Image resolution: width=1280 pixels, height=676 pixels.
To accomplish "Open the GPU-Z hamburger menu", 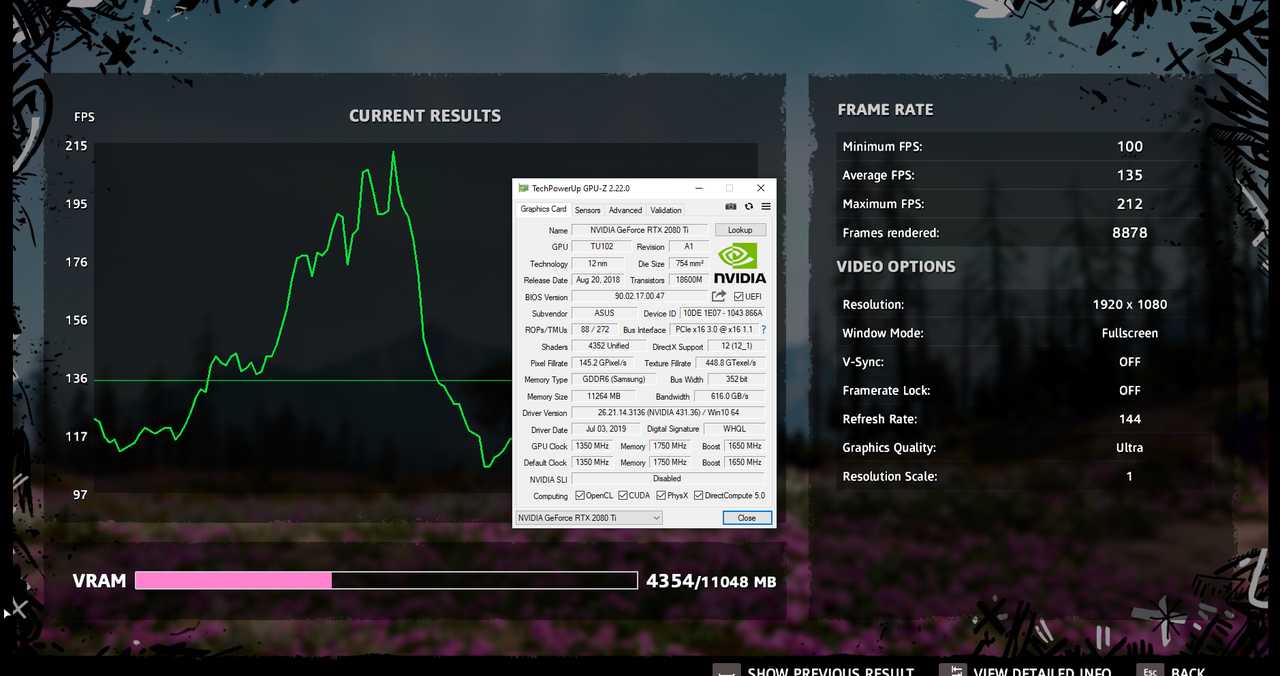I will click(x=766, y=207).
